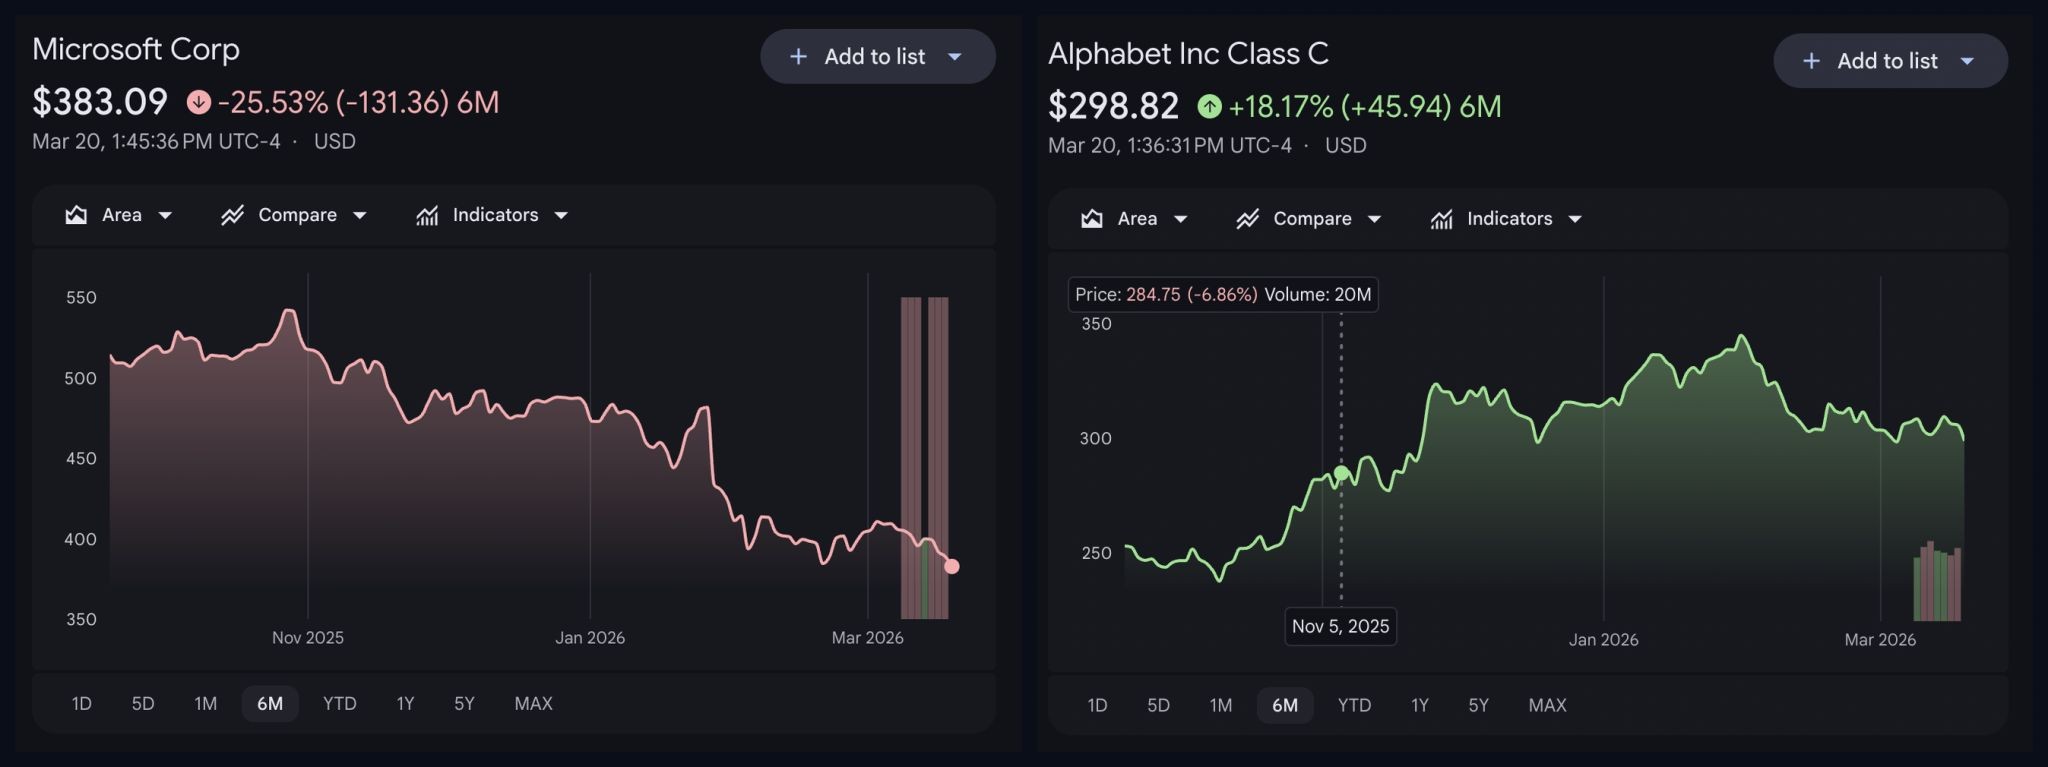The image size is (2048, 767).
Task: Click the green Nov 5 data point on Alphabet chart
Action: pos(1341,473)
